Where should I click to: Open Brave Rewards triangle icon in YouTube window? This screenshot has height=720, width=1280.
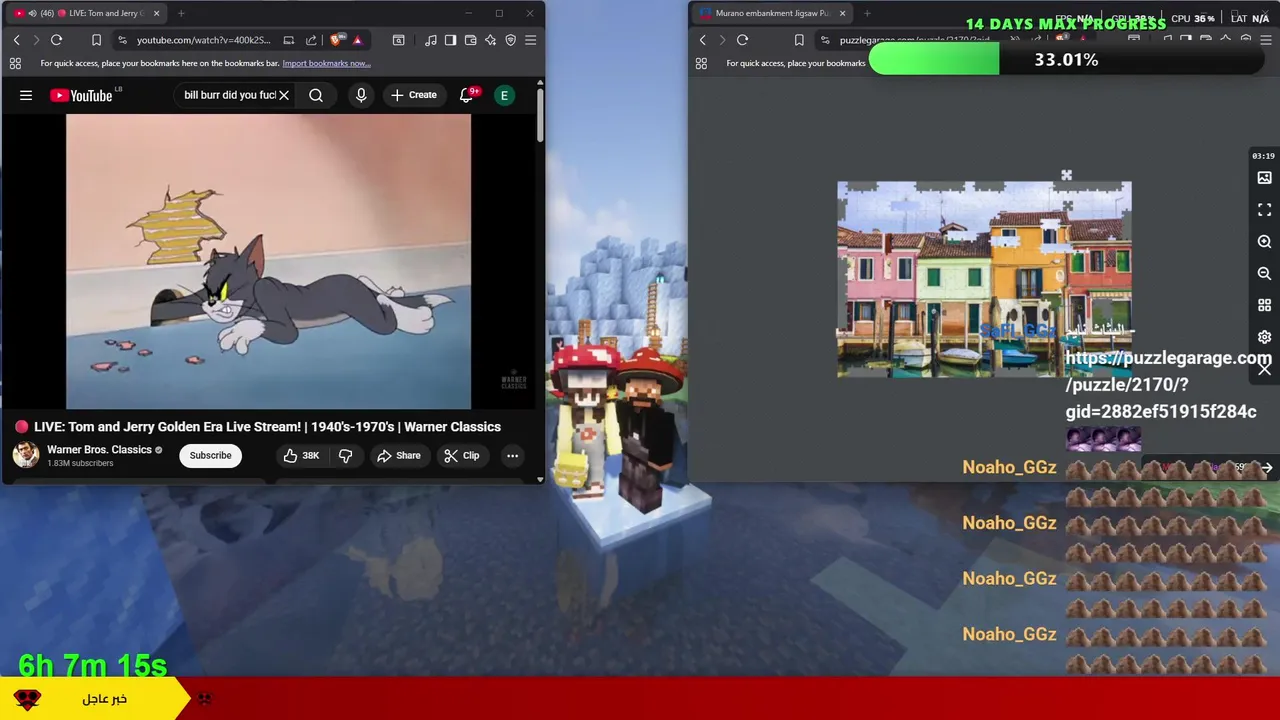point(357,40)
